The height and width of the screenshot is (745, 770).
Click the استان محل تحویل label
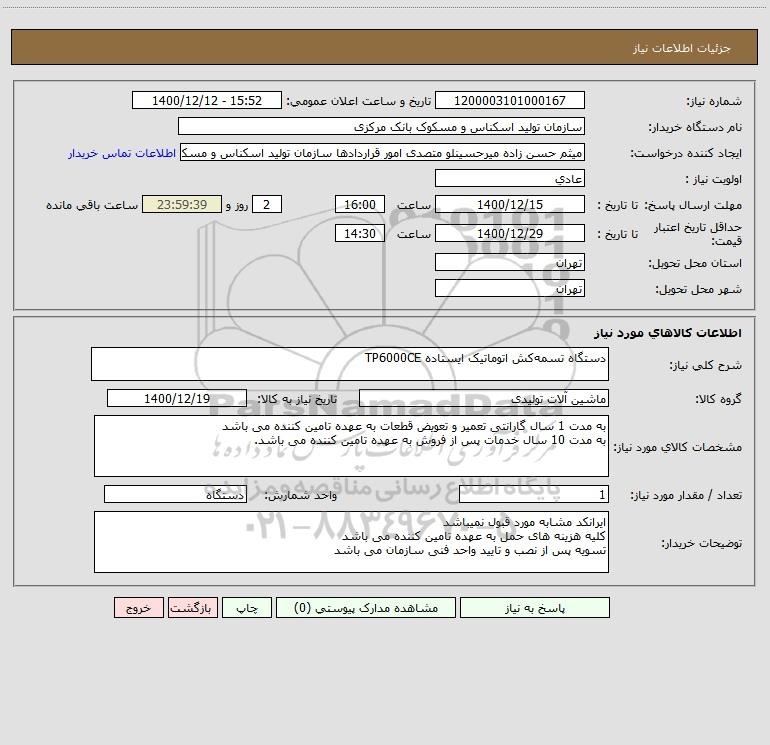click(x=695, y=264)
